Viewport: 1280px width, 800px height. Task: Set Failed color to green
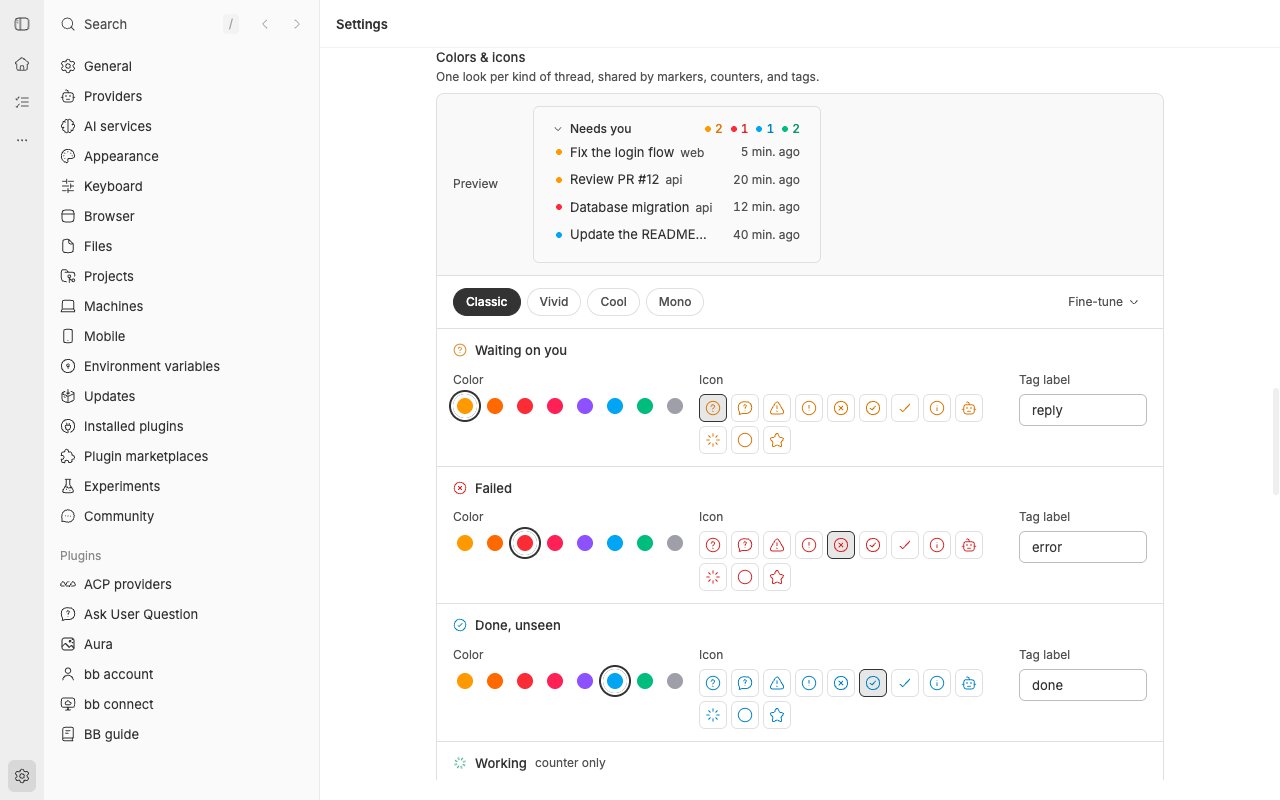tap(645, 543)
